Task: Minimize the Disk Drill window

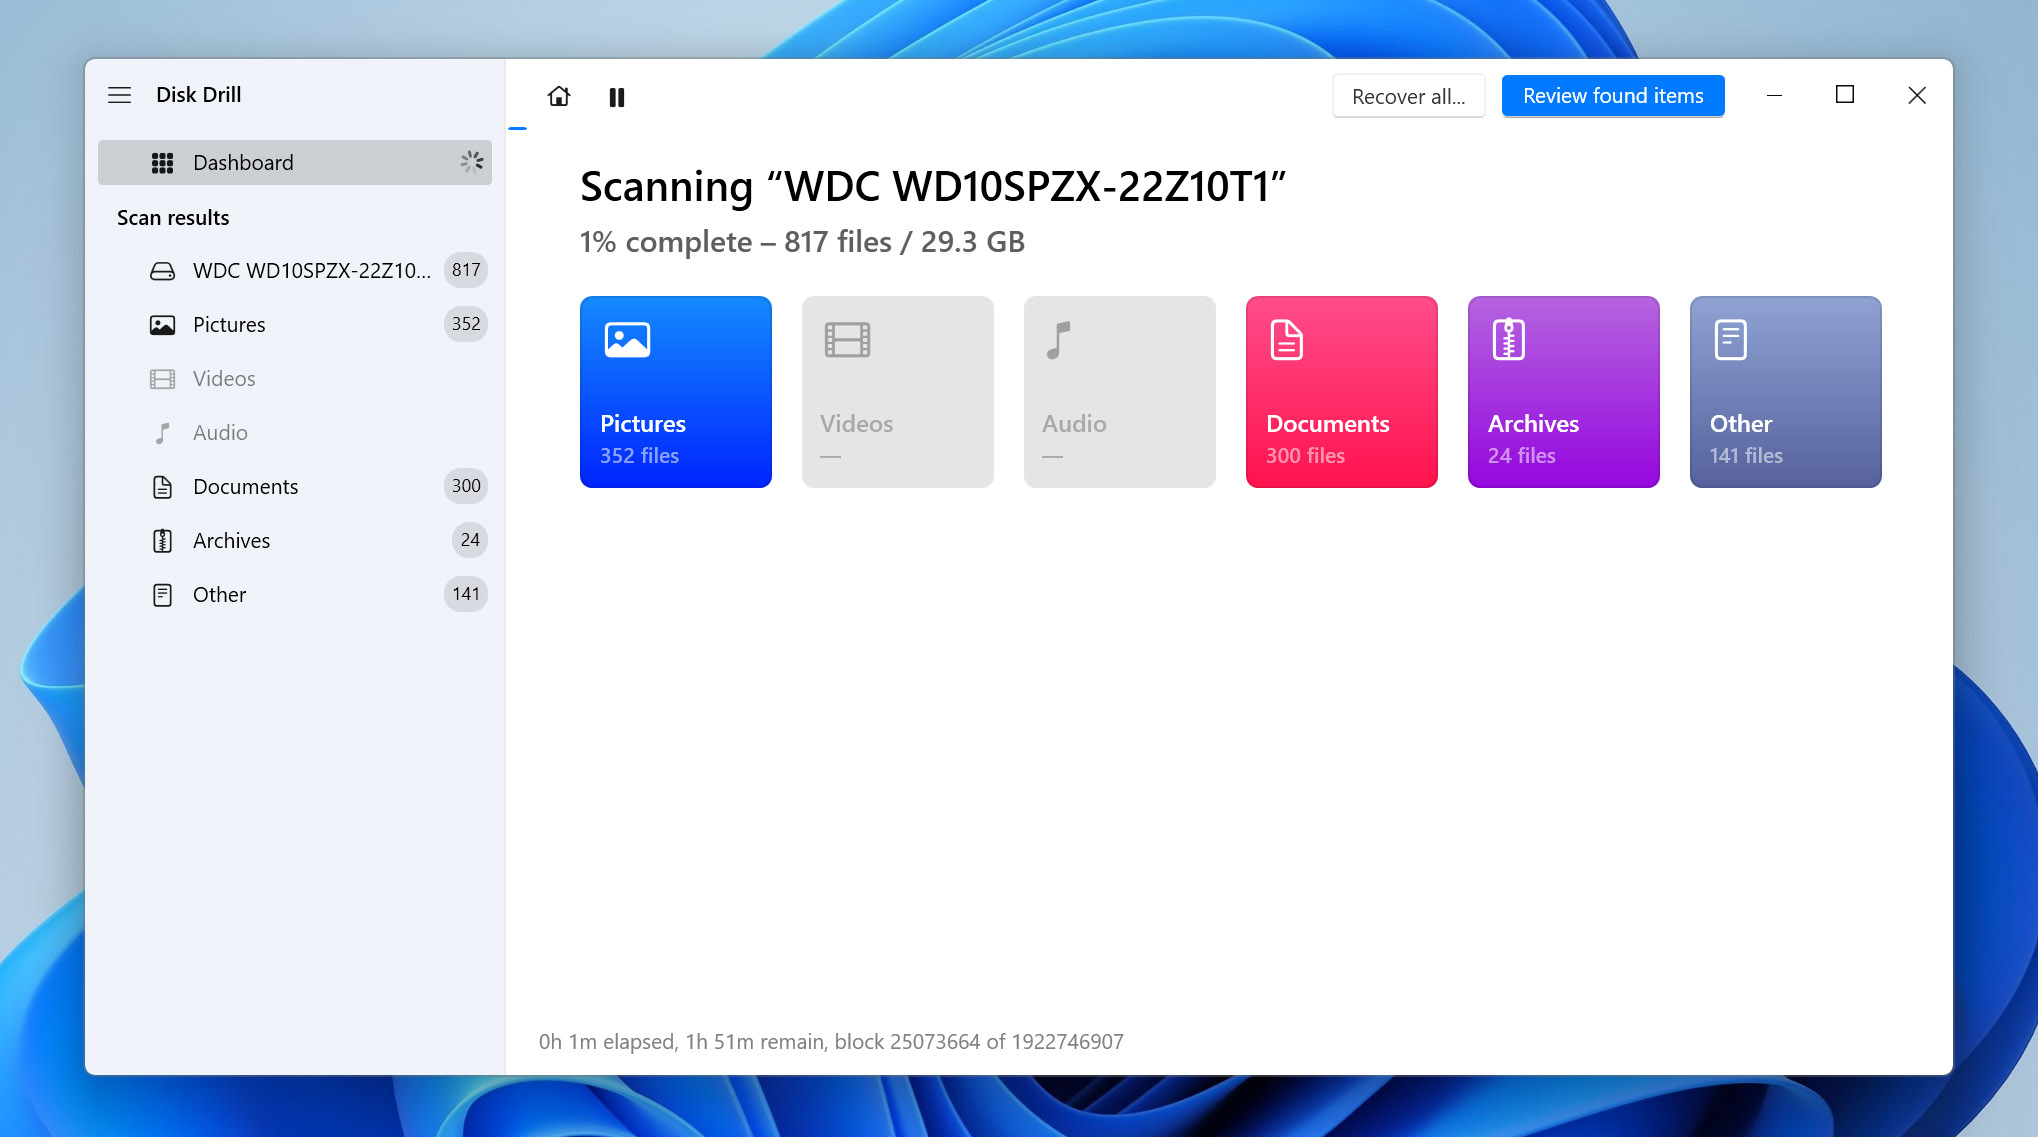Action: pyautogui.click(x=1775, y=95)
